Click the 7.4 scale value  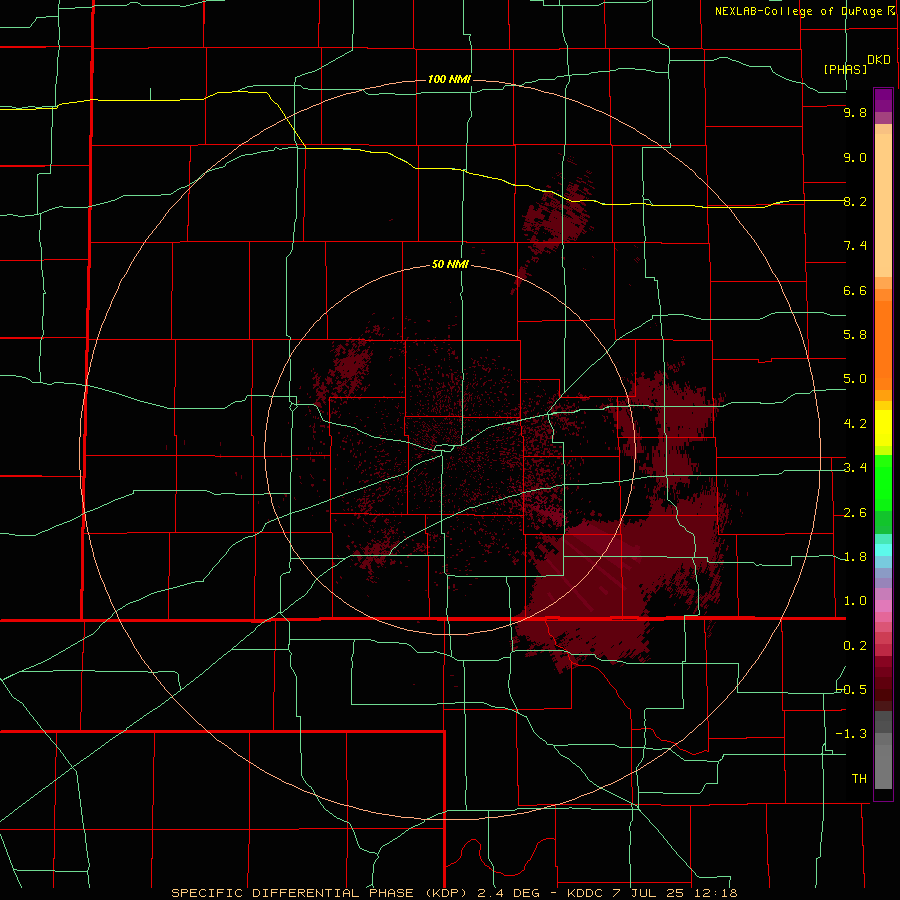pyautogui.click(x=855, y=246)
